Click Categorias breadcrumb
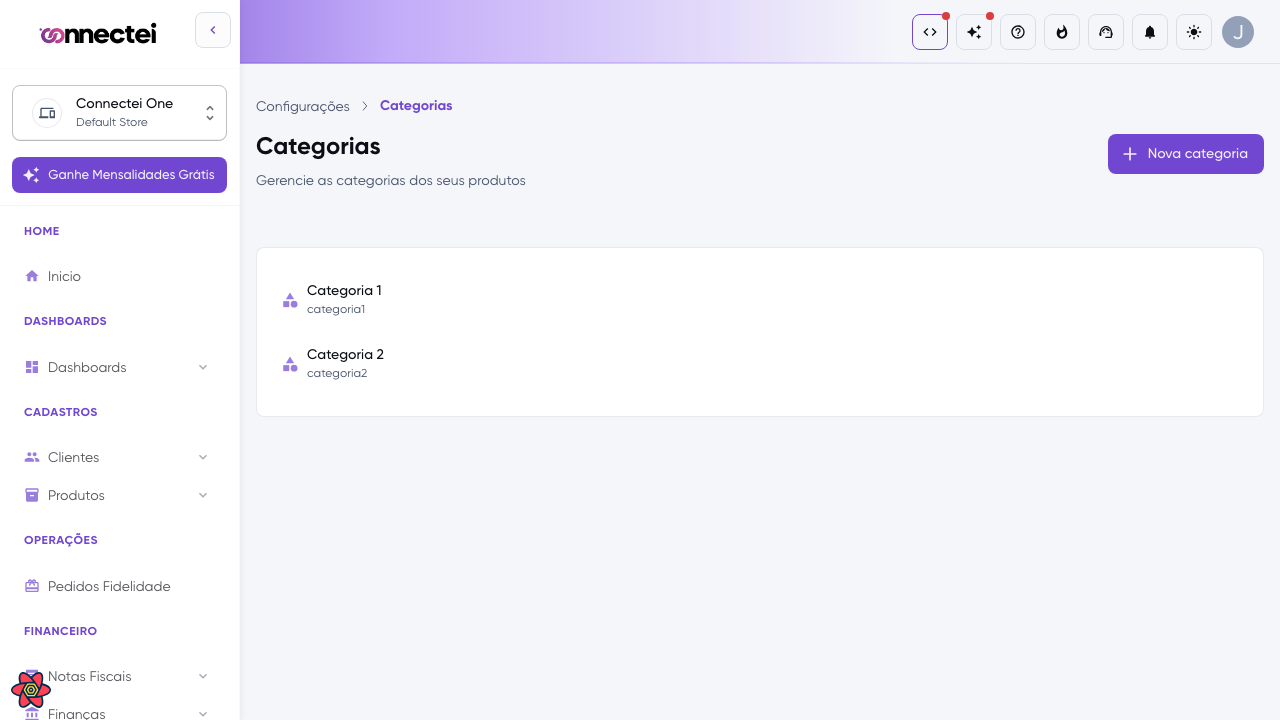Viewport: 1280px width, 720px height. (x=416, y=106)
